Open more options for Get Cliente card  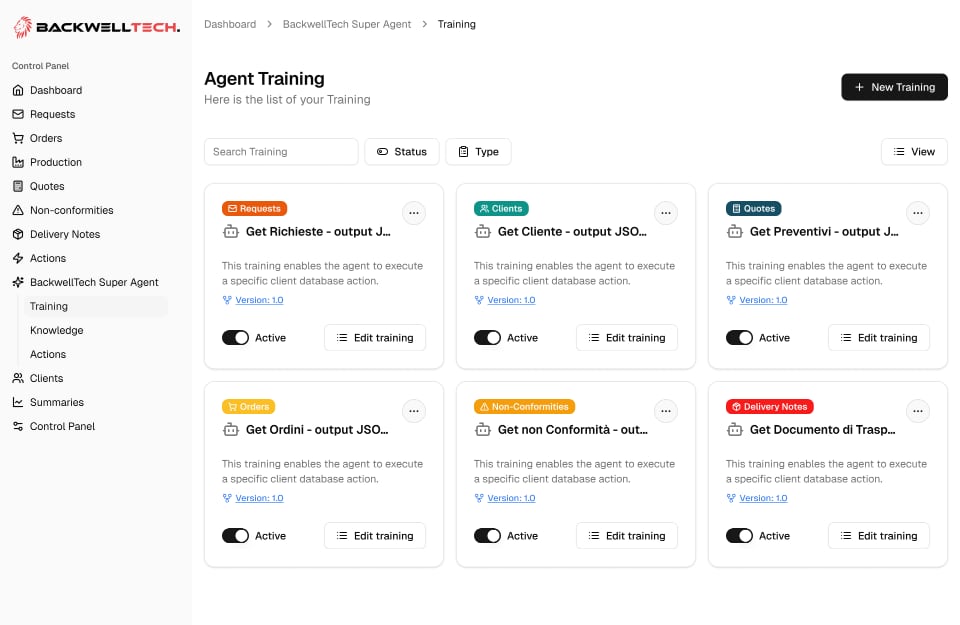(666, 213)
